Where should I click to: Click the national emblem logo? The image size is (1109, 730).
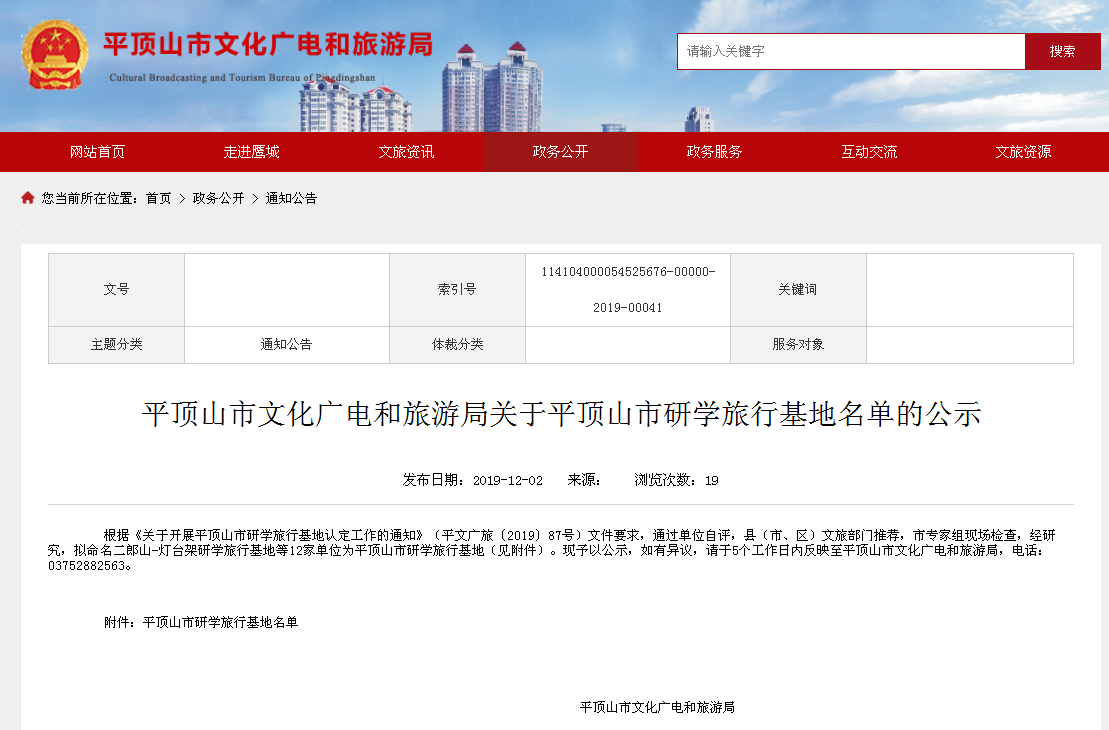55,55
